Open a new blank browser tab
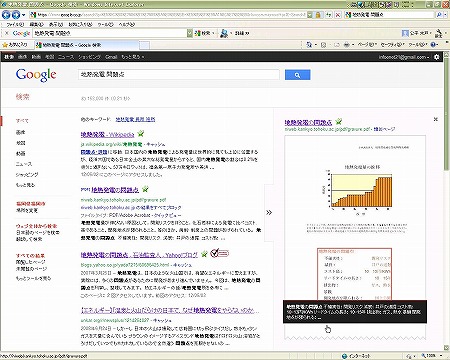The width and height of the screenshot is (450, 360). [x=144, y=45]
